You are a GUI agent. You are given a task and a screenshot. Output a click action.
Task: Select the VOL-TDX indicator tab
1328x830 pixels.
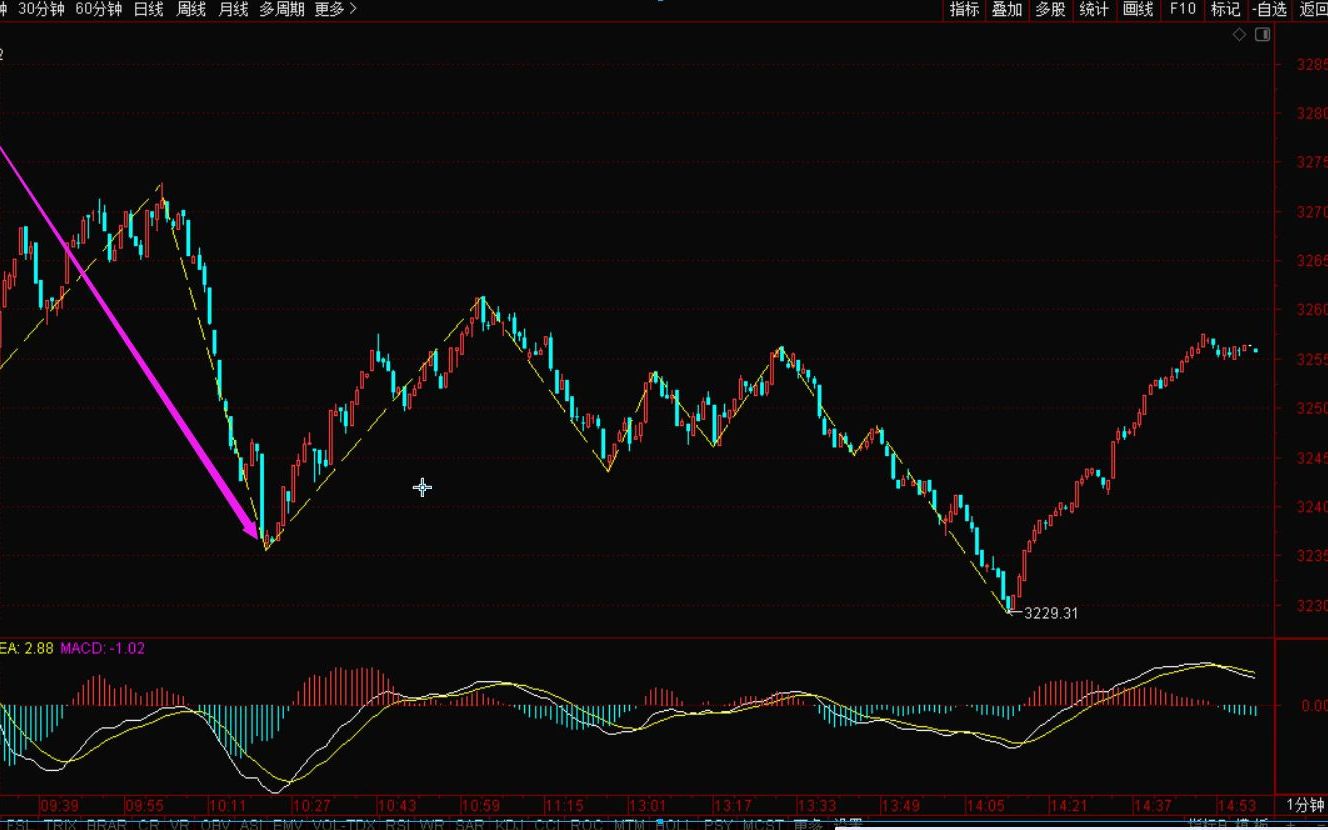click(346, 825)
